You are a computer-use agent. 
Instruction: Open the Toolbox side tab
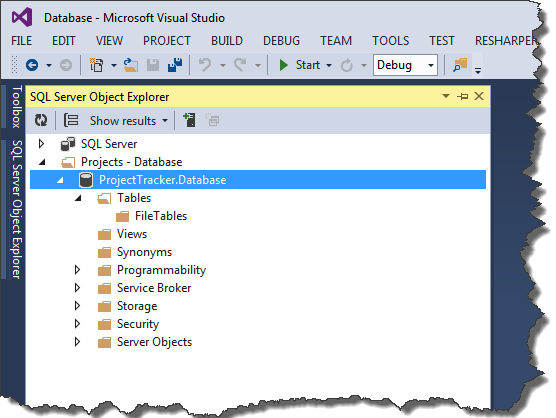[x=17, y=106]
